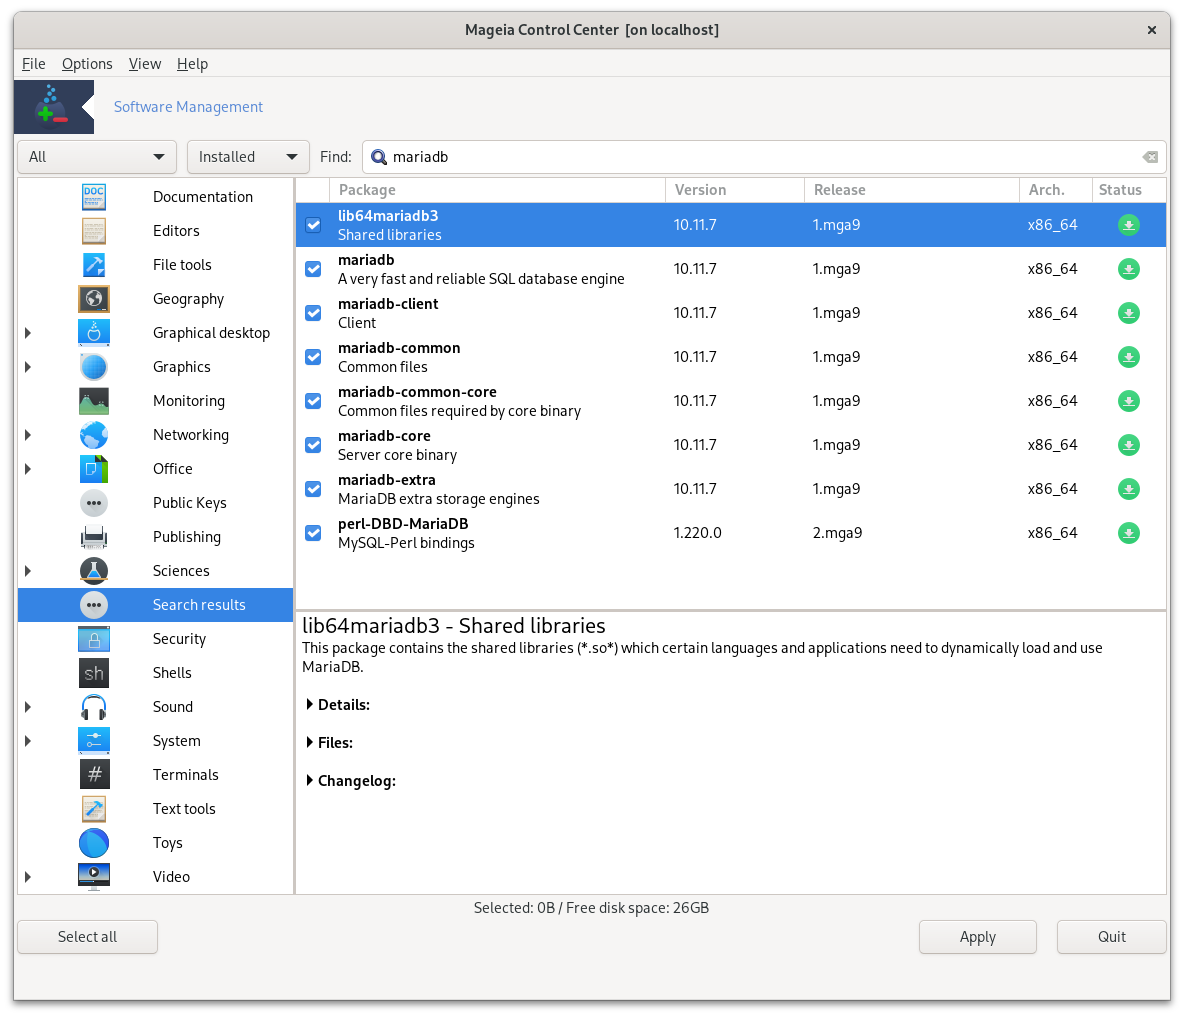
Task: Expand the Files section
Action: 310,743
